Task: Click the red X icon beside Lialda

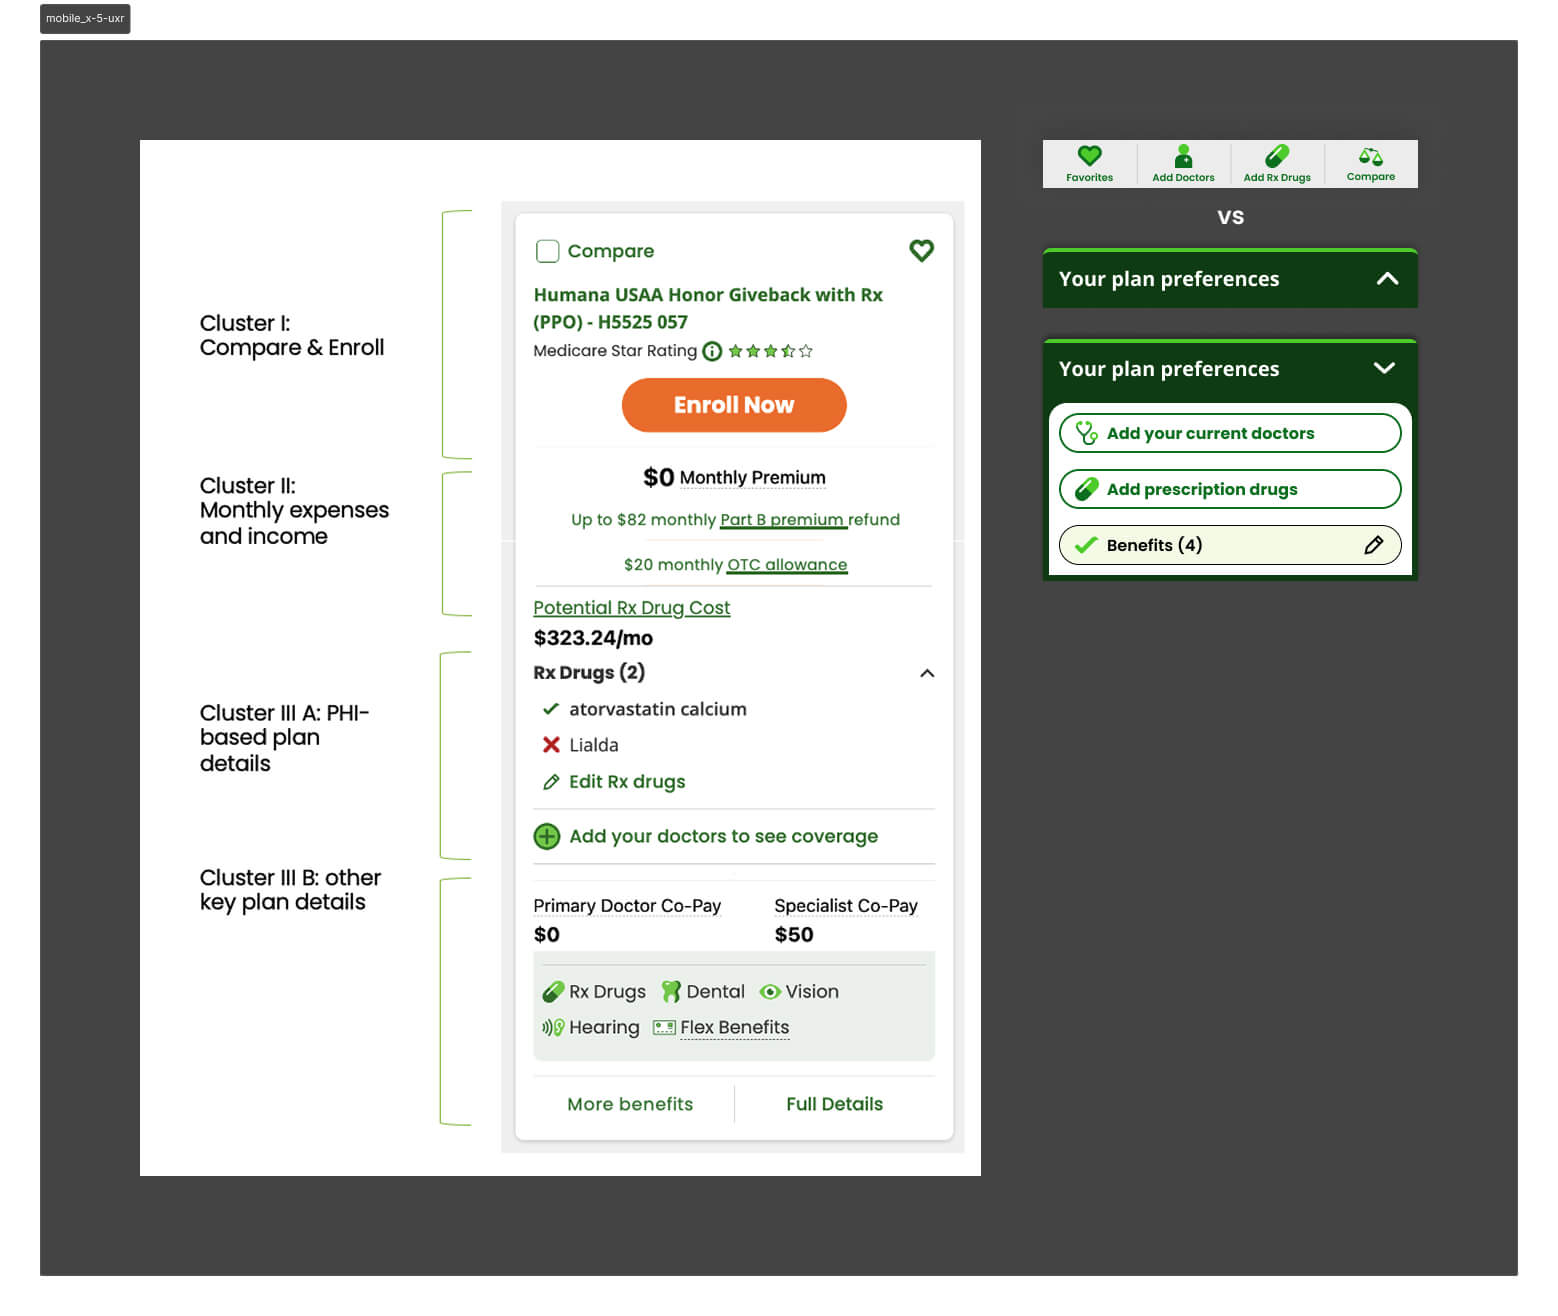Action: [x=551, y=745]
